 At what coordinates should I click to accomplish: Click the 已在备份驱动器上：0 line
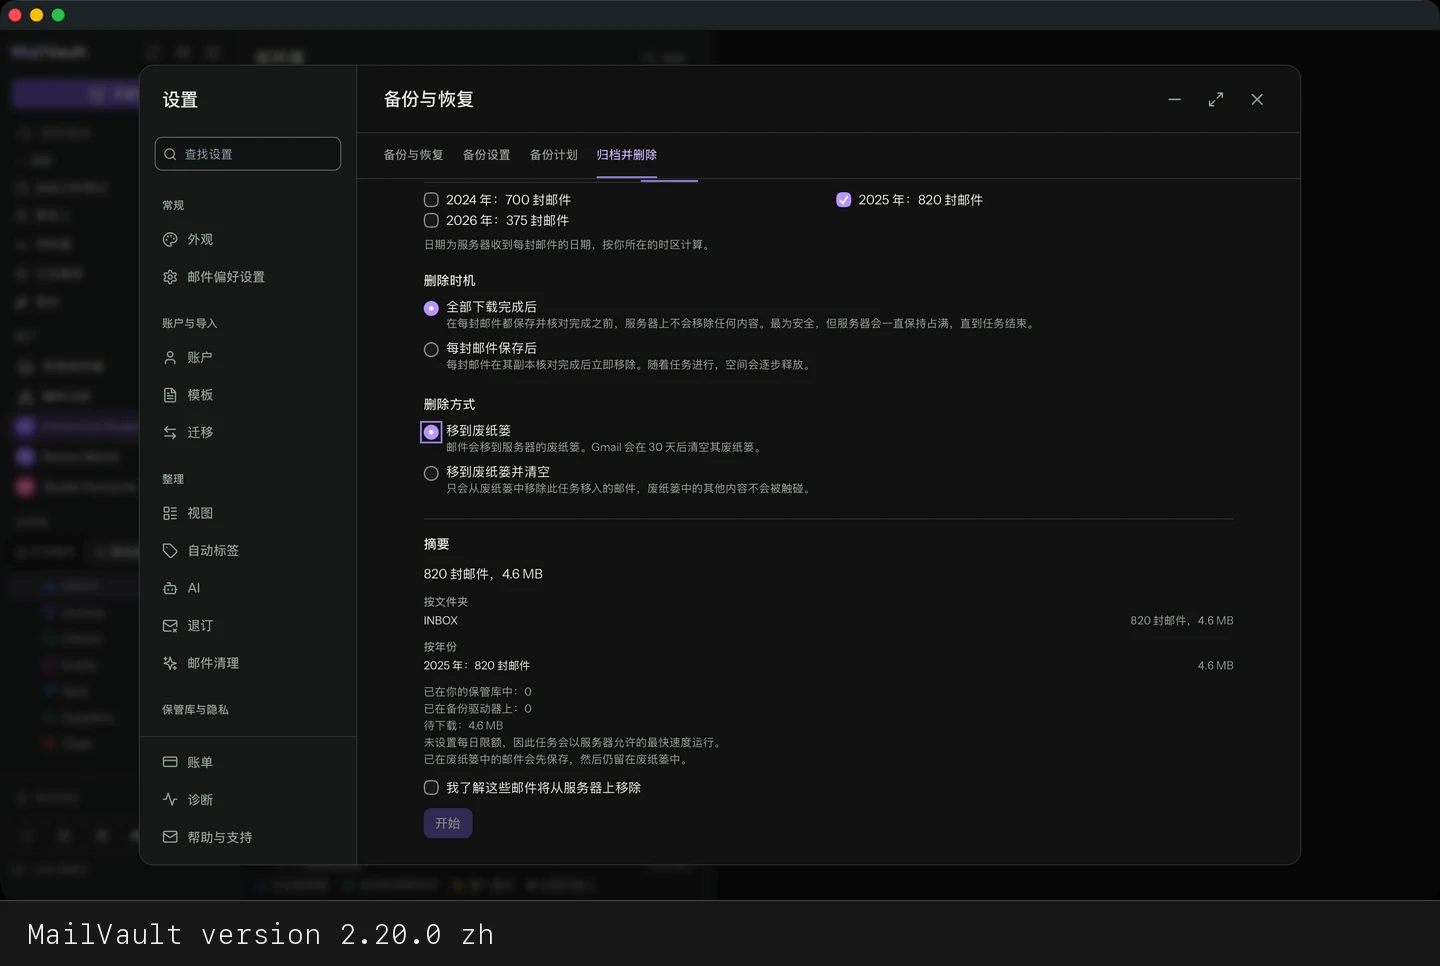click(x=478, y=709)
